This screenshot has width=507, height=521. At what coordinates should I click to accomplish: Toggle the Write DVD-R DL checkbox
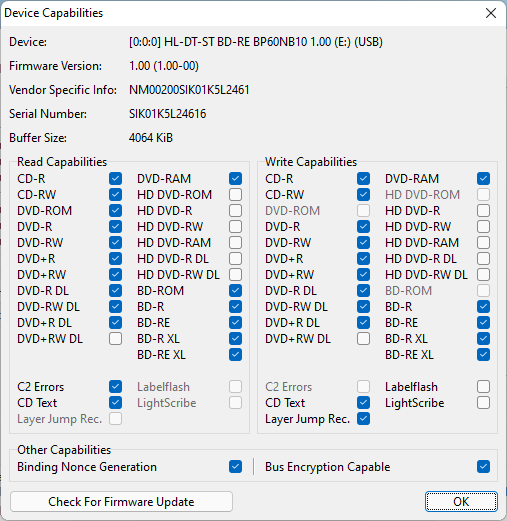click(x=363, y=290)
